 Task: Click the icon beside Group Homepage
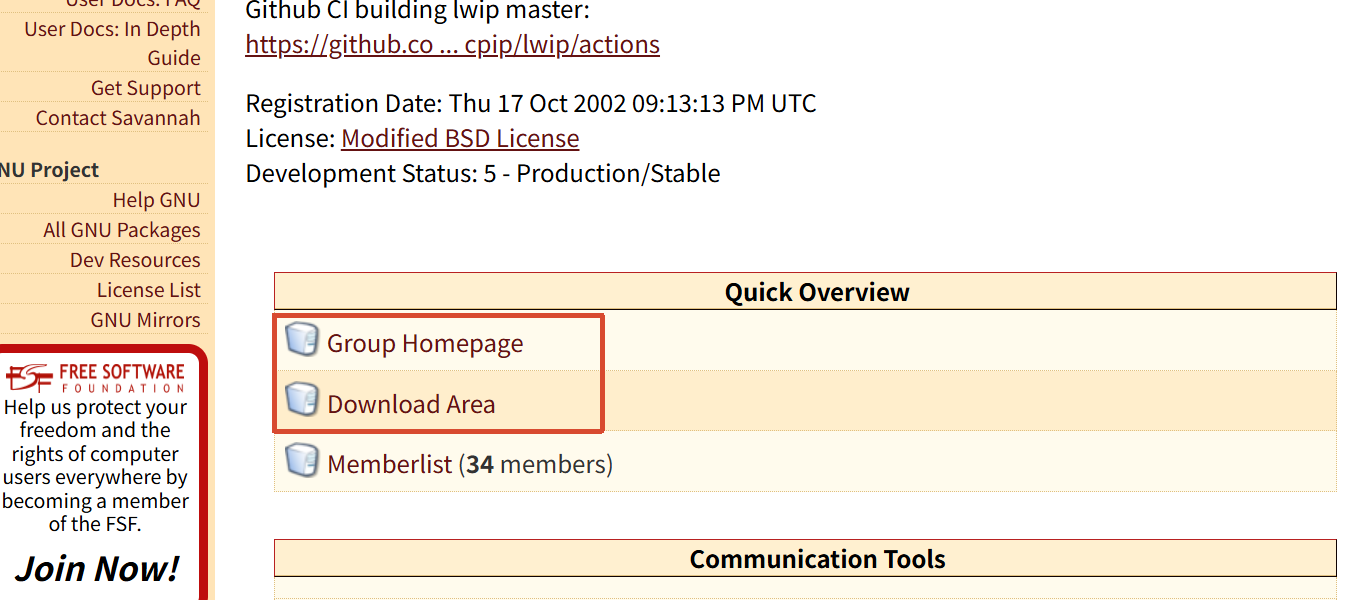[301, 340]
